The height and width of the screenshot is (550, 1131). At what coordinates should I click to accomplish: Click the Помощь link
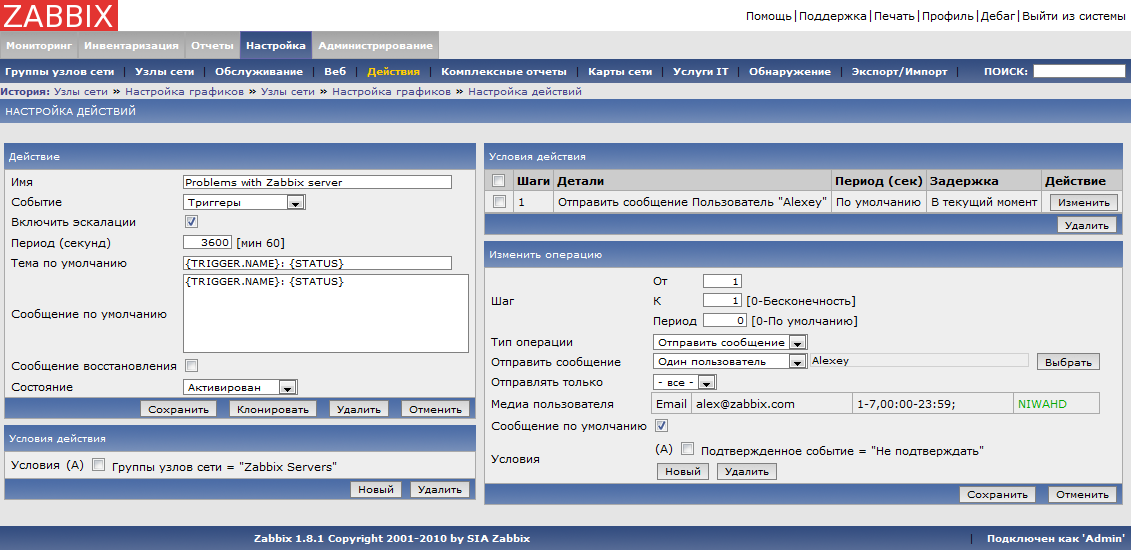click(x=769, y=16)
